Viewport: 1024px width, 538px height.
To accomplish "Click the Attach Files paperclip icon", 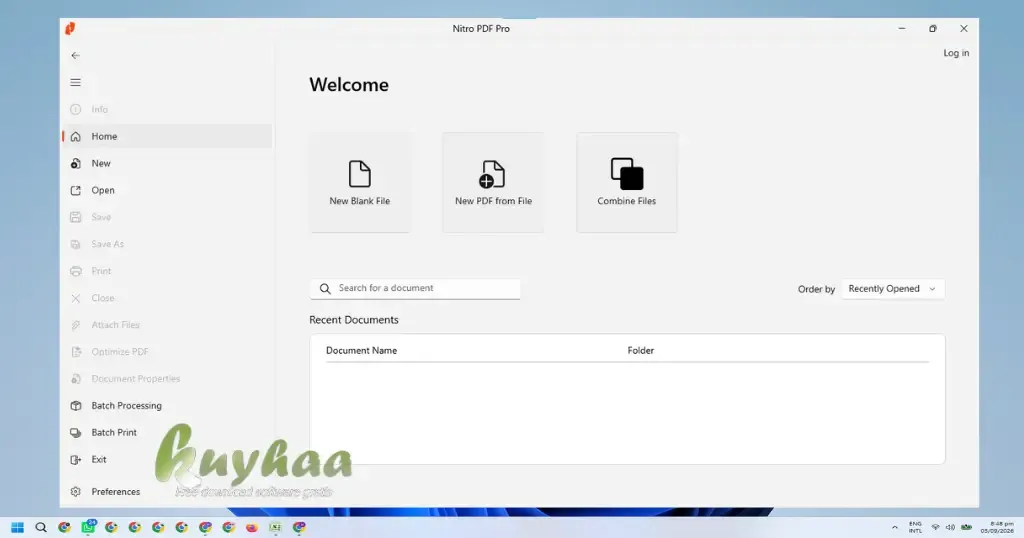I will tap(76, 324).
